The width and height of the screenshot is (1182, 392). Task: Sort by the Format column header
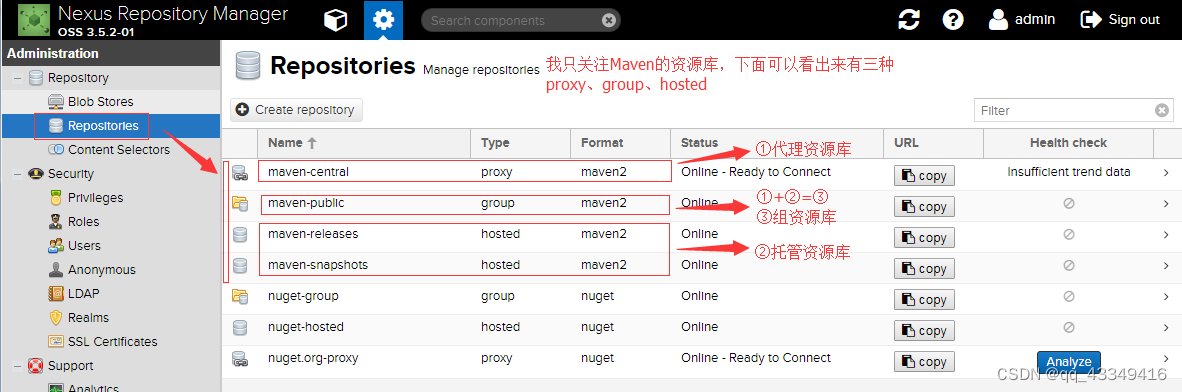(620, 143)
